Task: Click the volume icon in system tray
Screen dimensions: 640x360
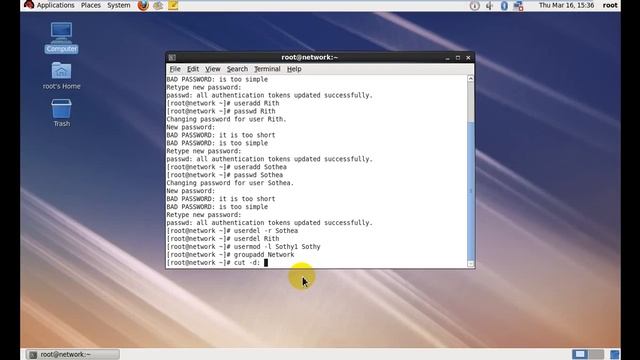Action: click(489, 6)
